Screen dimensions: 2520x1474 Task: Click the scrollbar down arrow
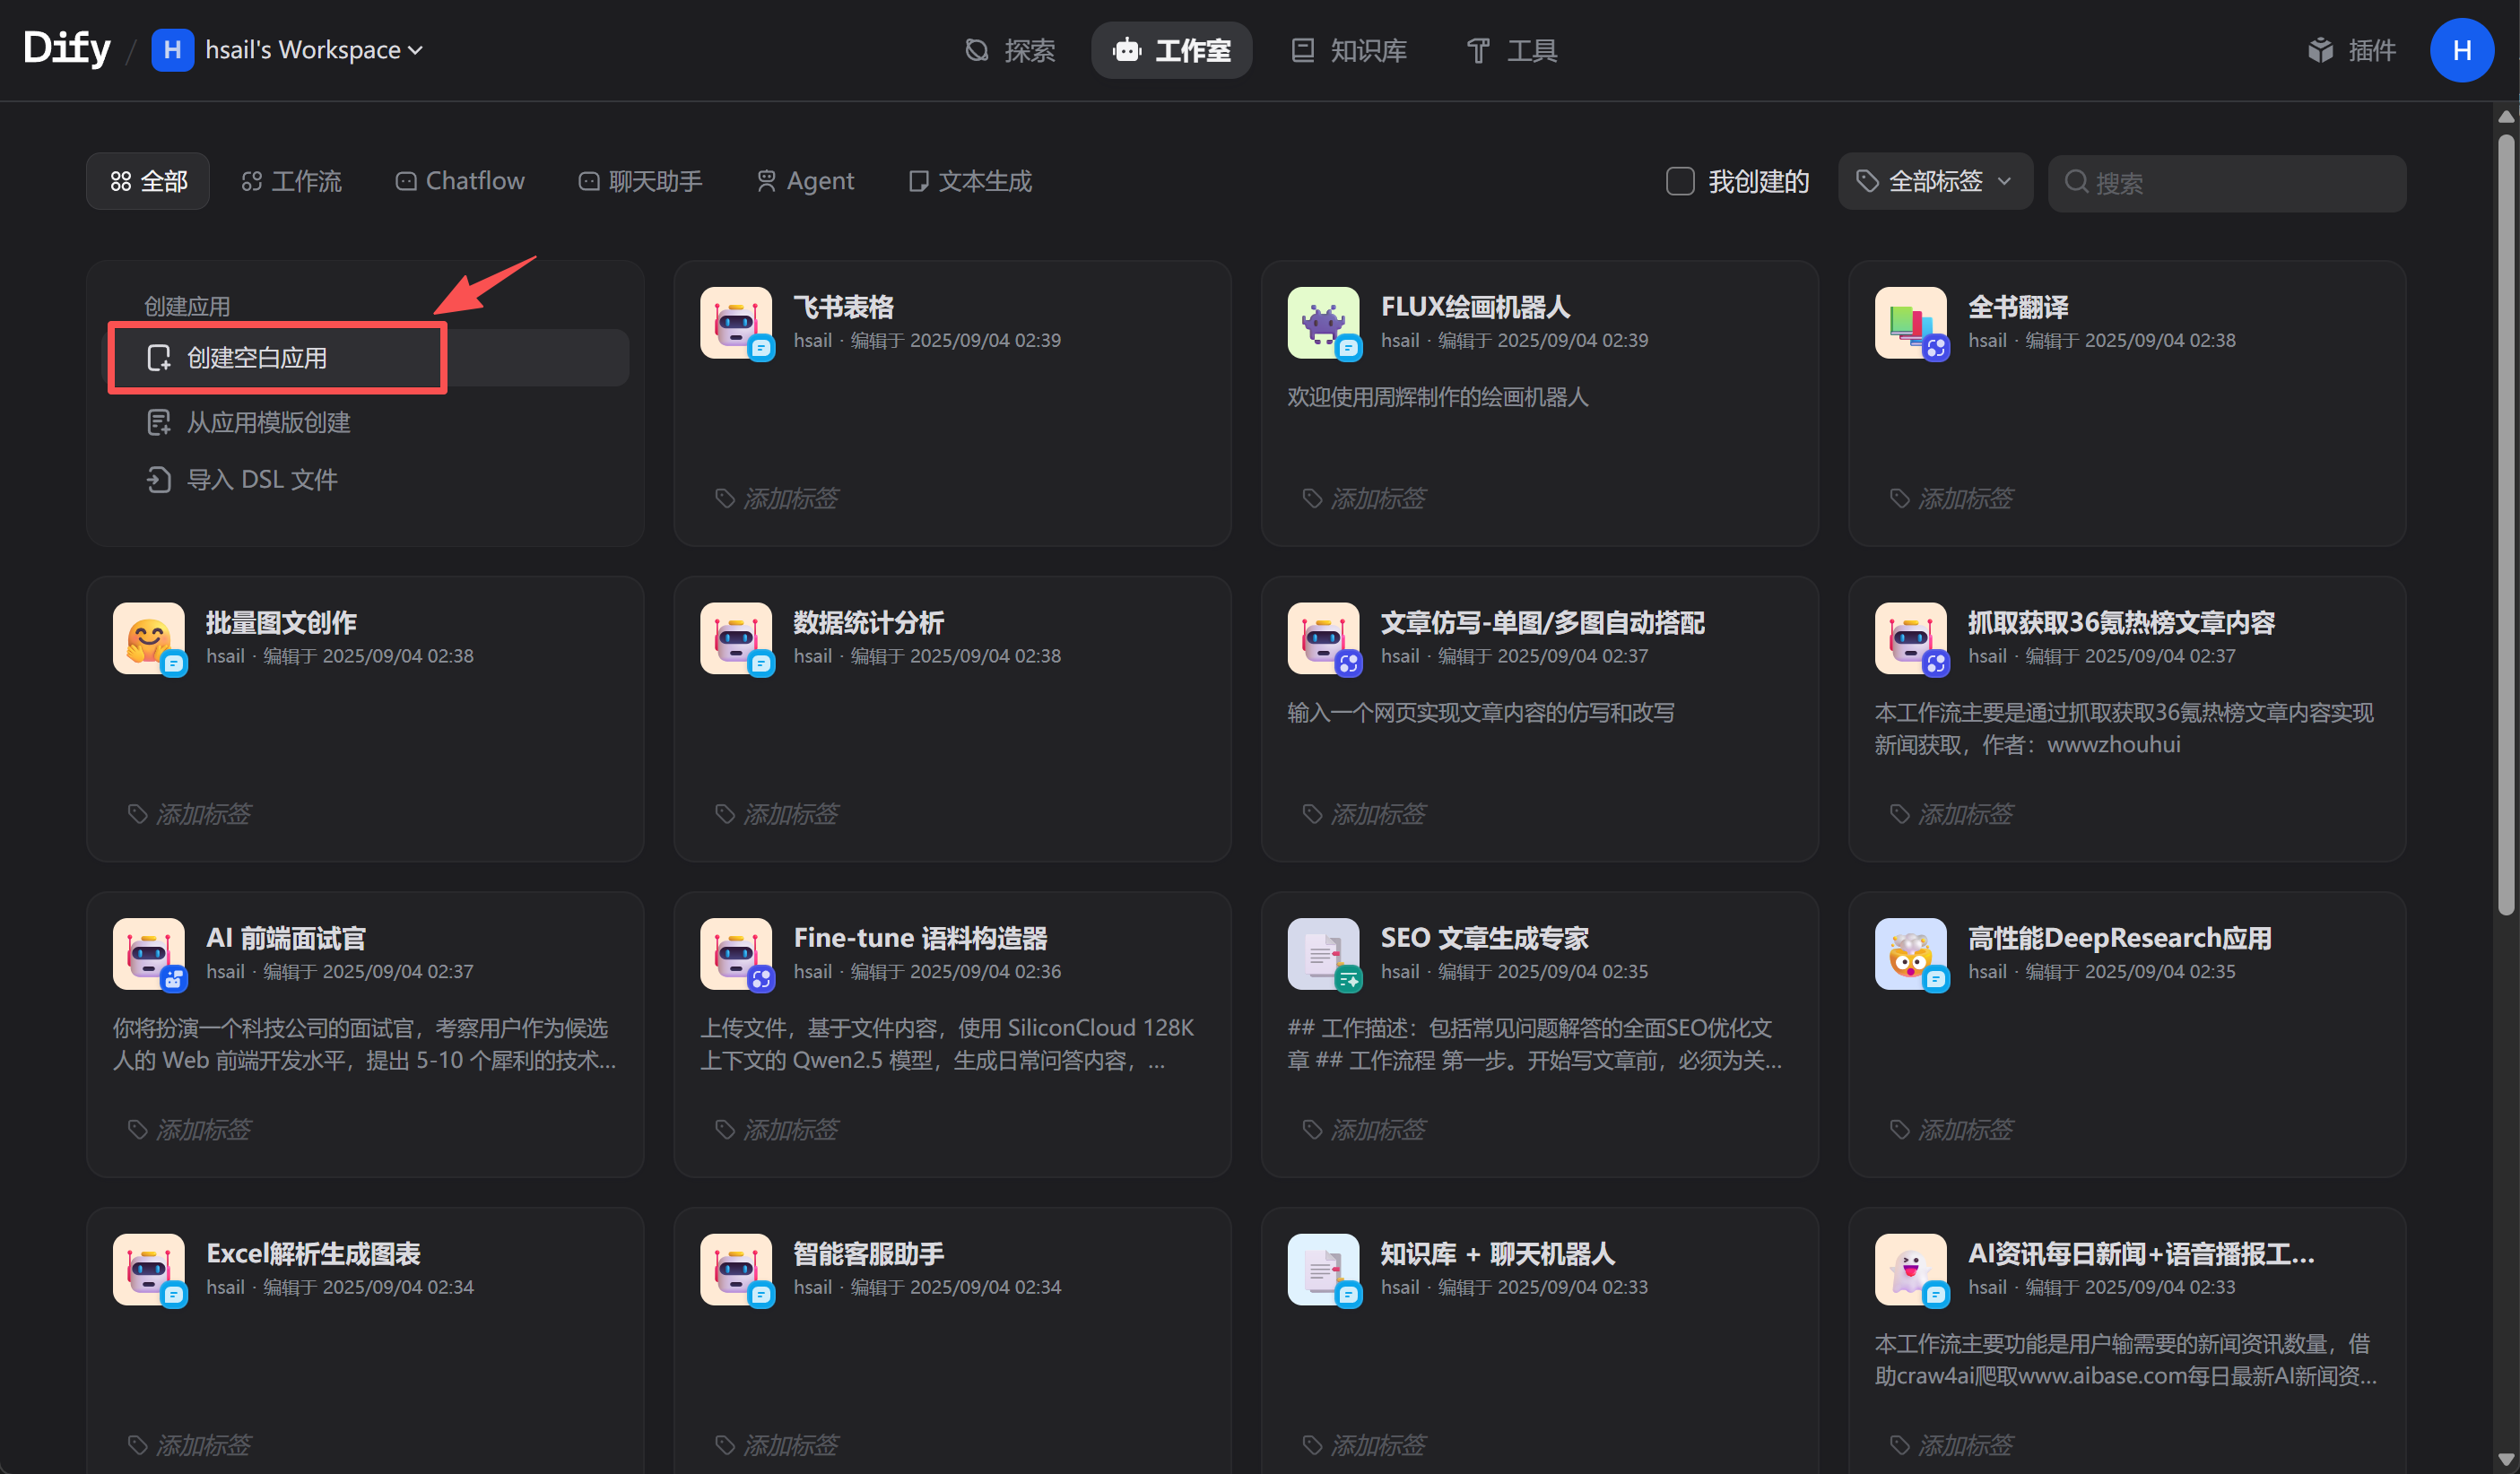(2505, 1459)
